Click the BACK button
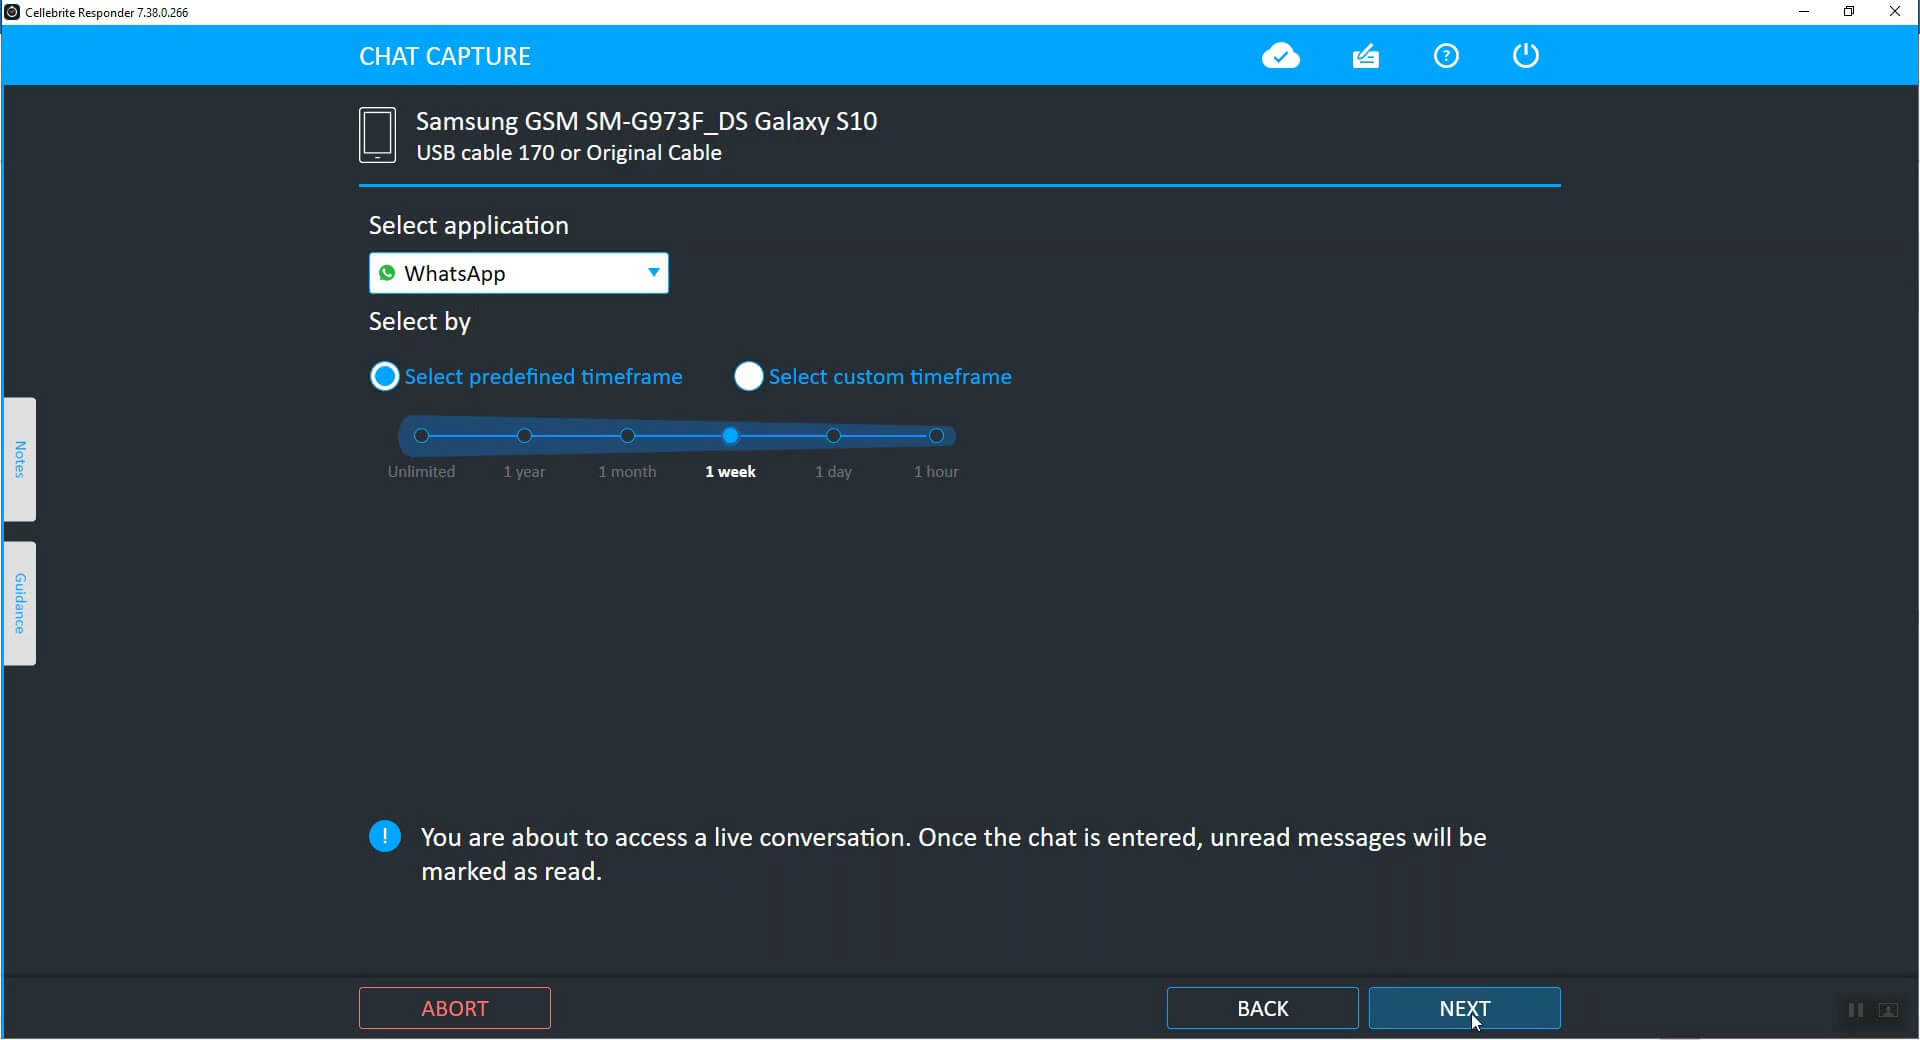The height and width of the screenshot is (1040, 1920). pyautogui.click(x=1263, y=1008)
